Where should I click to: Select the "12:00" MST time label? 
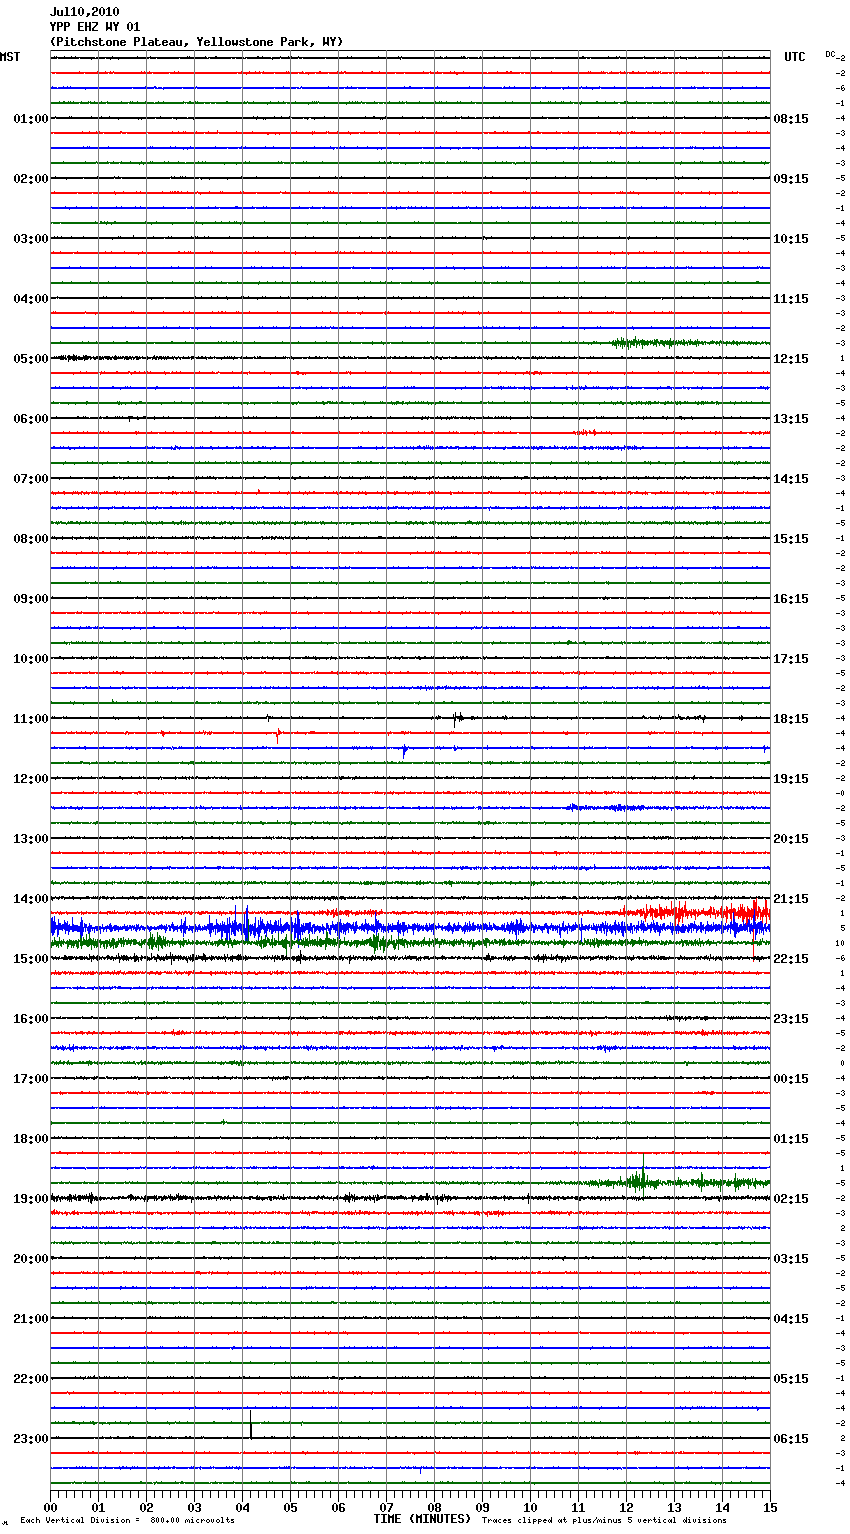point(30,779)
